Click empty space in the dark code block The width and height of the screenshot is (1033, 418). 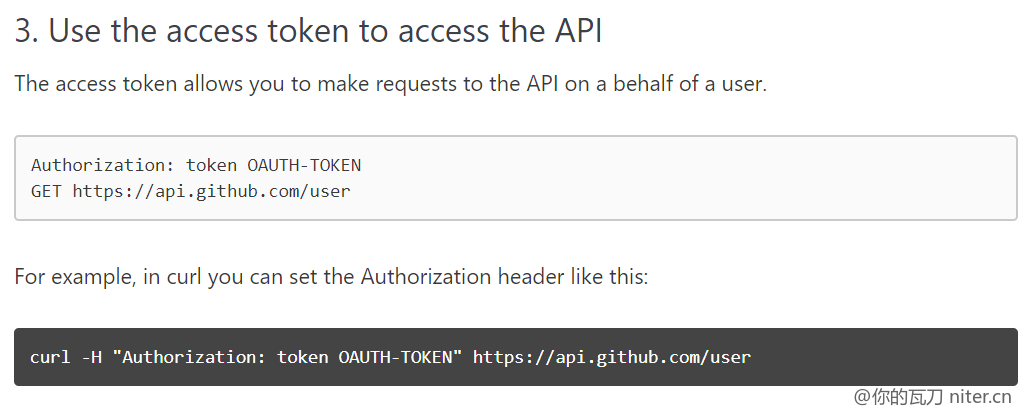(890, 357)
